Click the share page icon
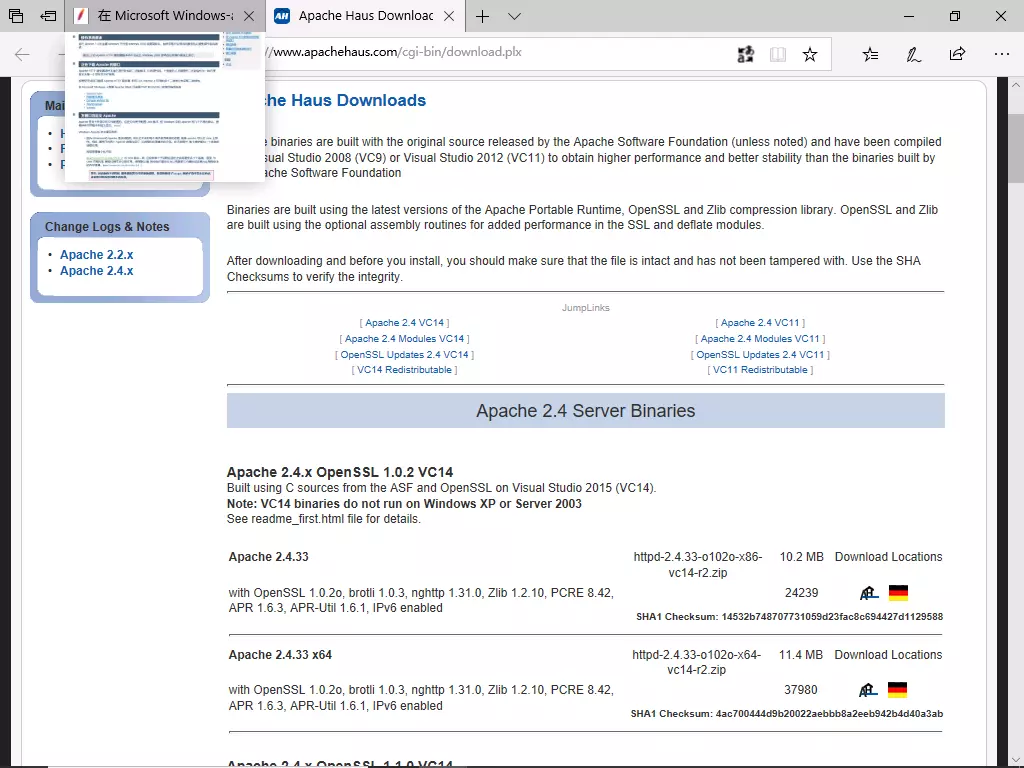1024x768 pixels. point(957,54)
